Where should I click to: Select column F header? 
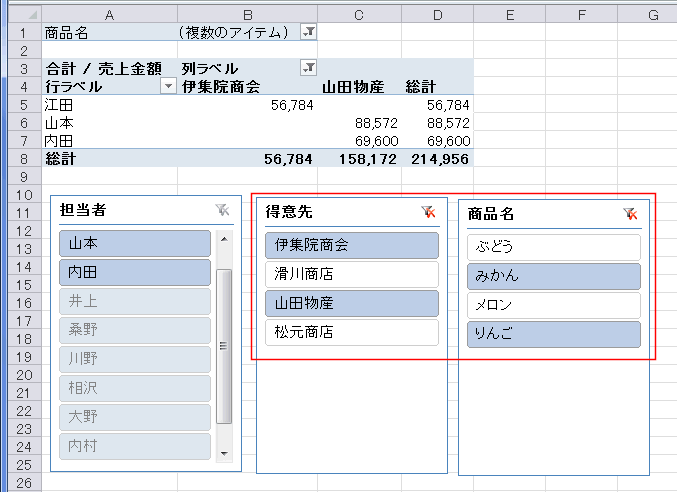click(x=582, y=15)
